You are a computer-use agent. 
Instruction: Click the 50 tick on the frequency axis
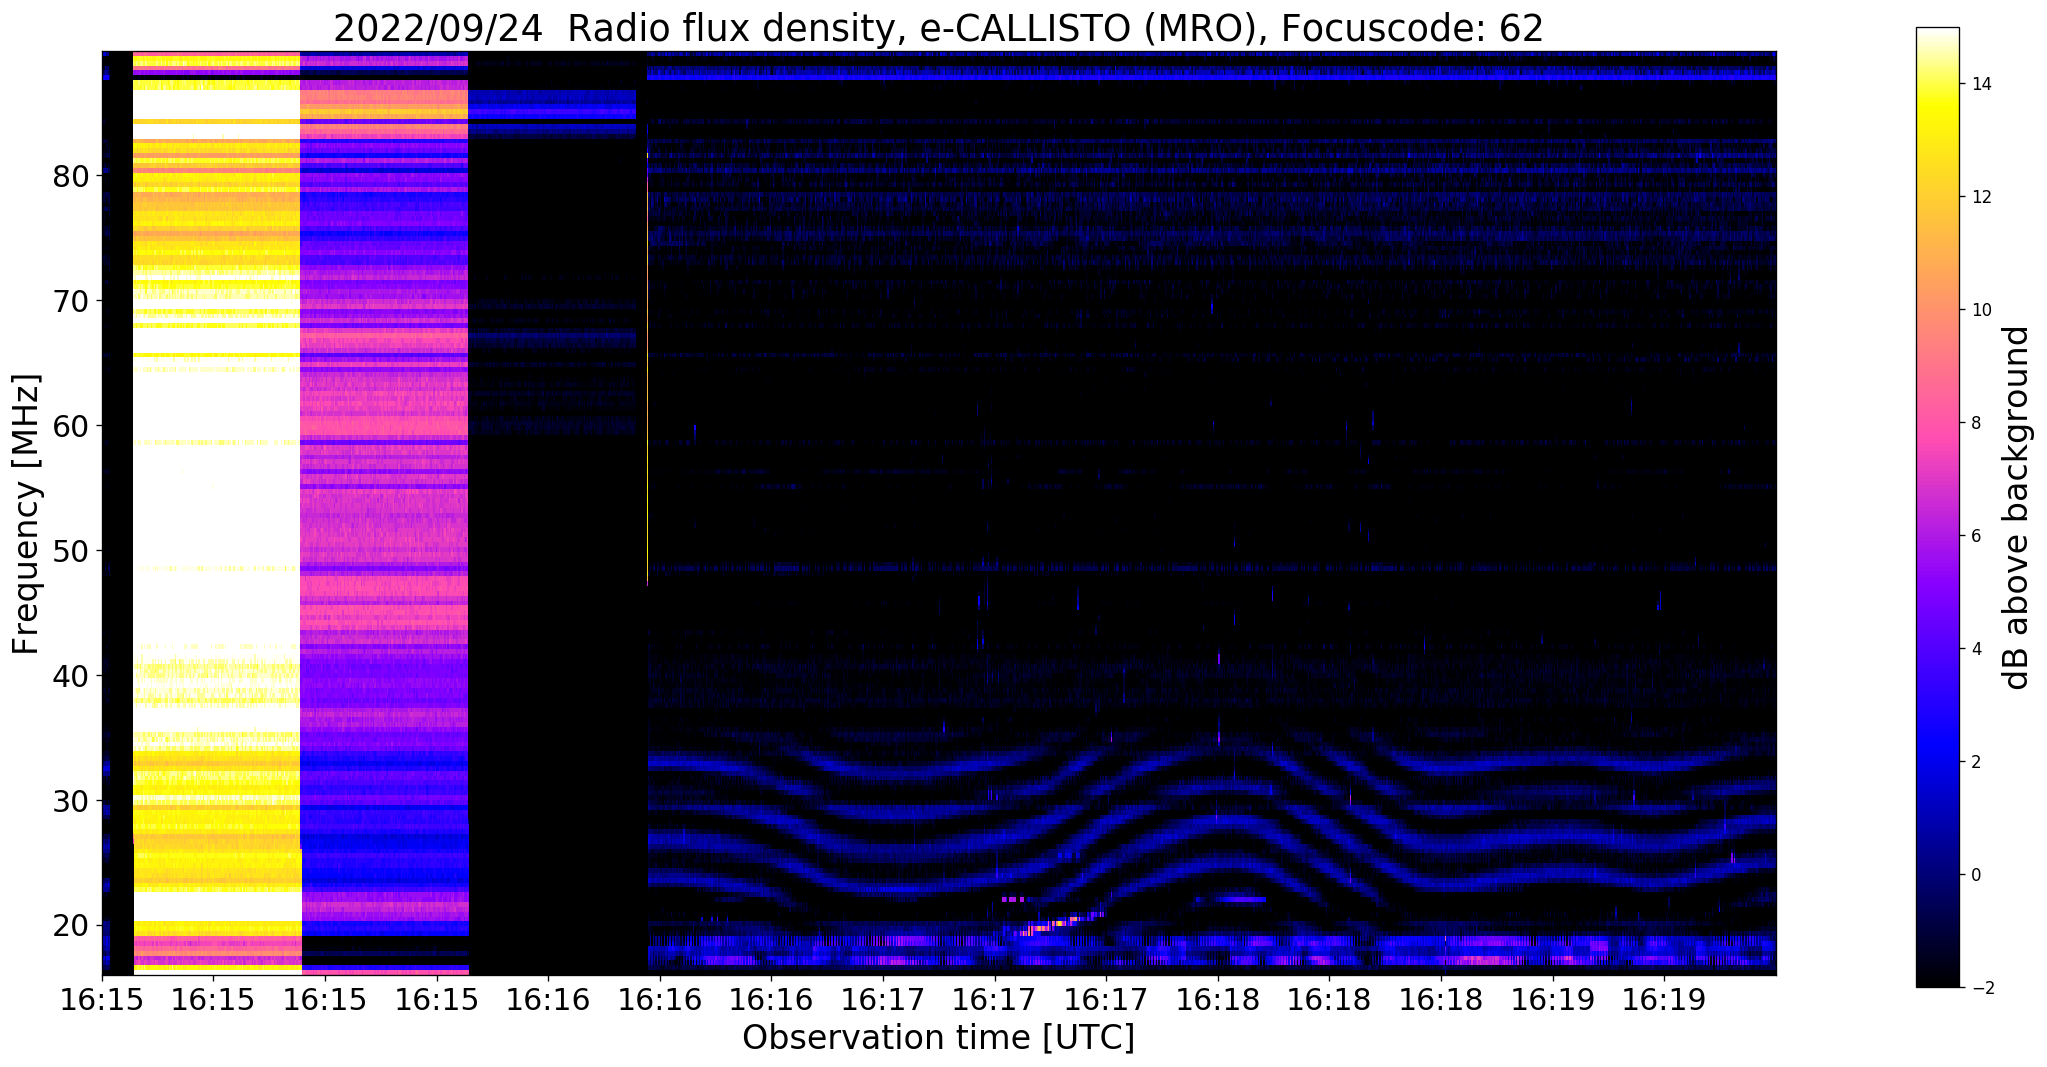71,551
